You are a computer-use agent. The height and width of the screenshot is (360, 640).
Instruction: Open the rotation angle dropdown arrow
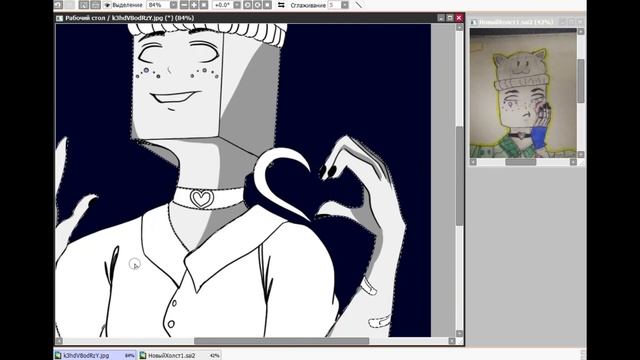(237, 5)
